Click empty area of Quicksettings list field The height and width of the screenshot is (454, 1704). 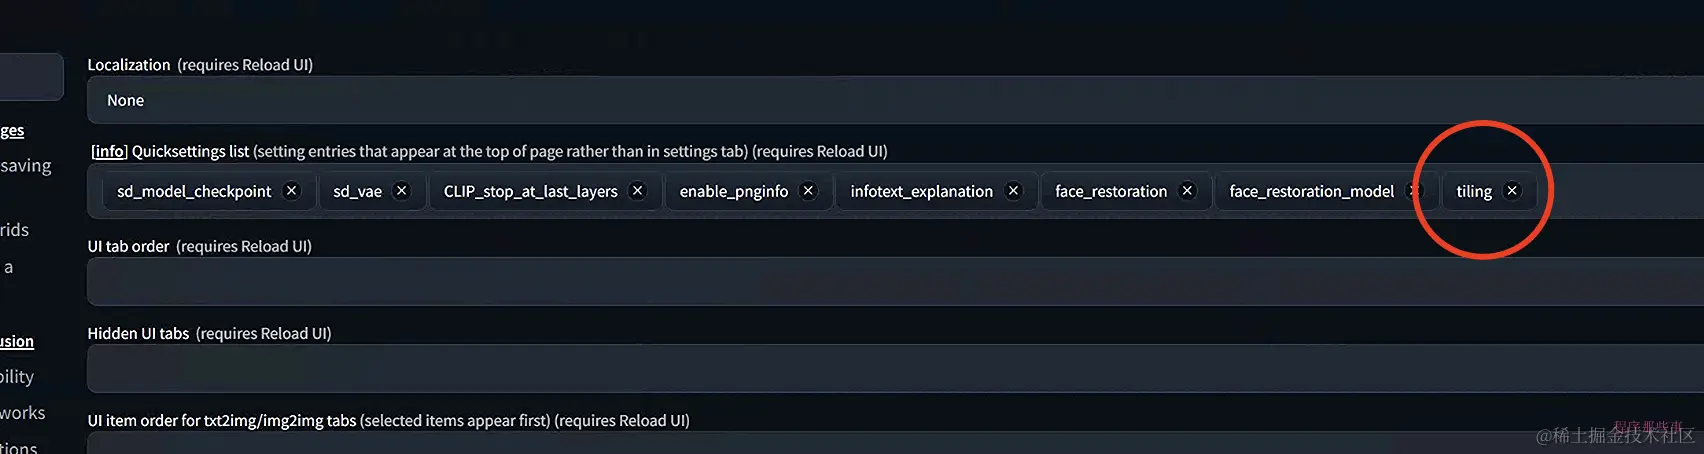[x=1625, y=191]
